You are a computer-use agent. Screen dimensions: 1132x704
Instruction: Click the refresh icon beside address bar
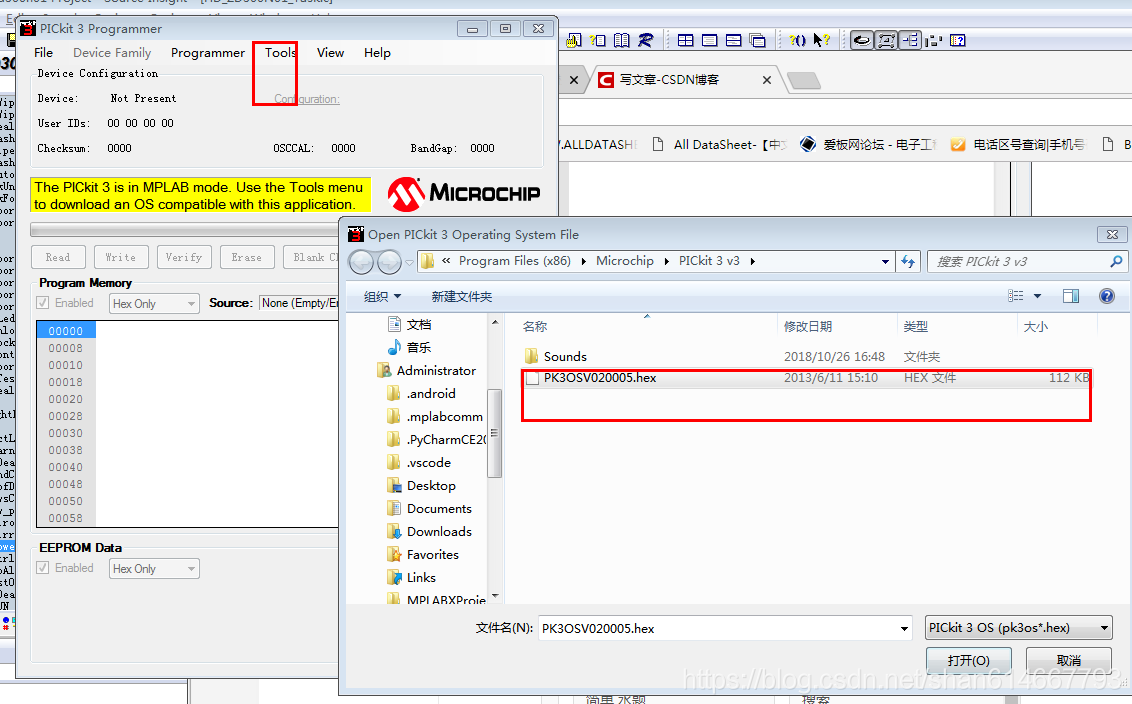pos(907,261)
